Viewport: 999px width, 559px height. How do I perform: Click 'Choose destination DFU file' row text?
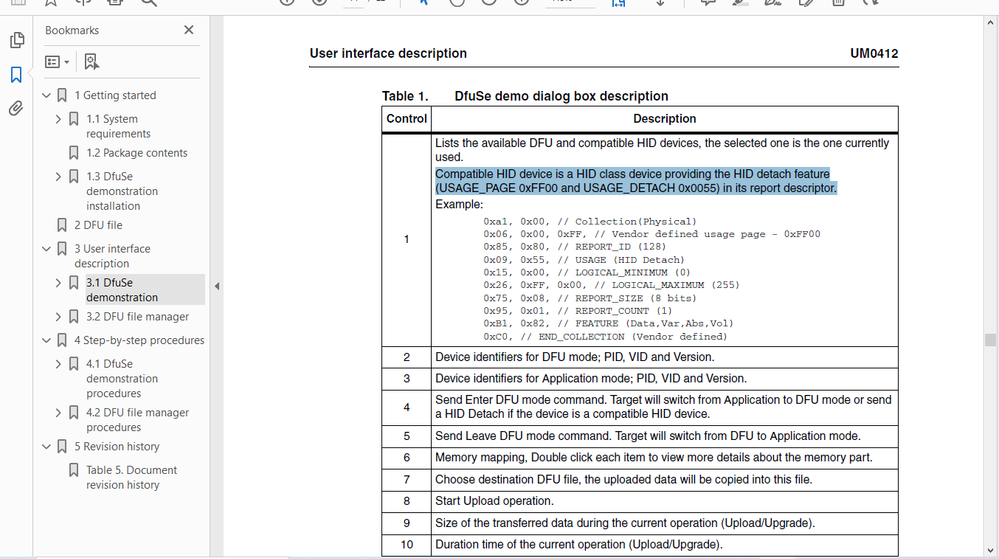[624, 479]
